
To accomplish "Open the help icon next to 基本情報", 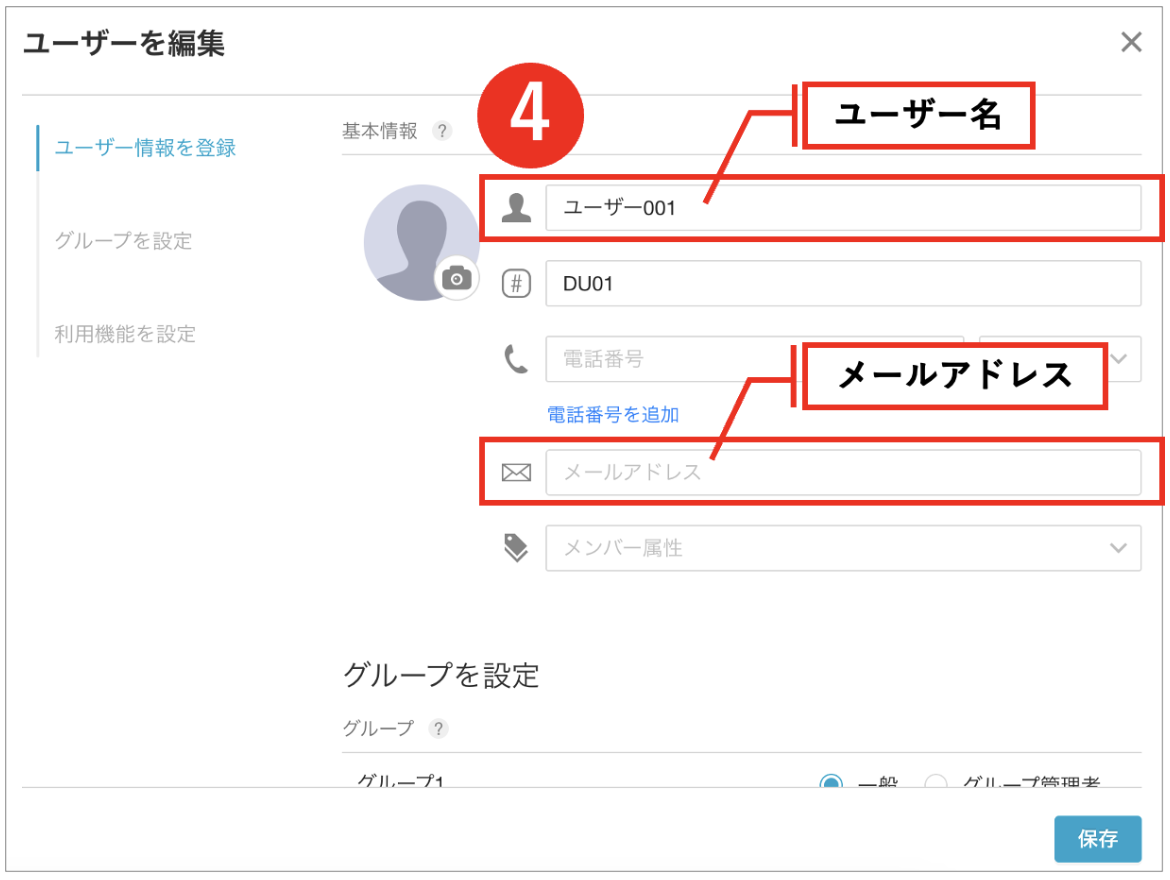I will click(442, 131).
